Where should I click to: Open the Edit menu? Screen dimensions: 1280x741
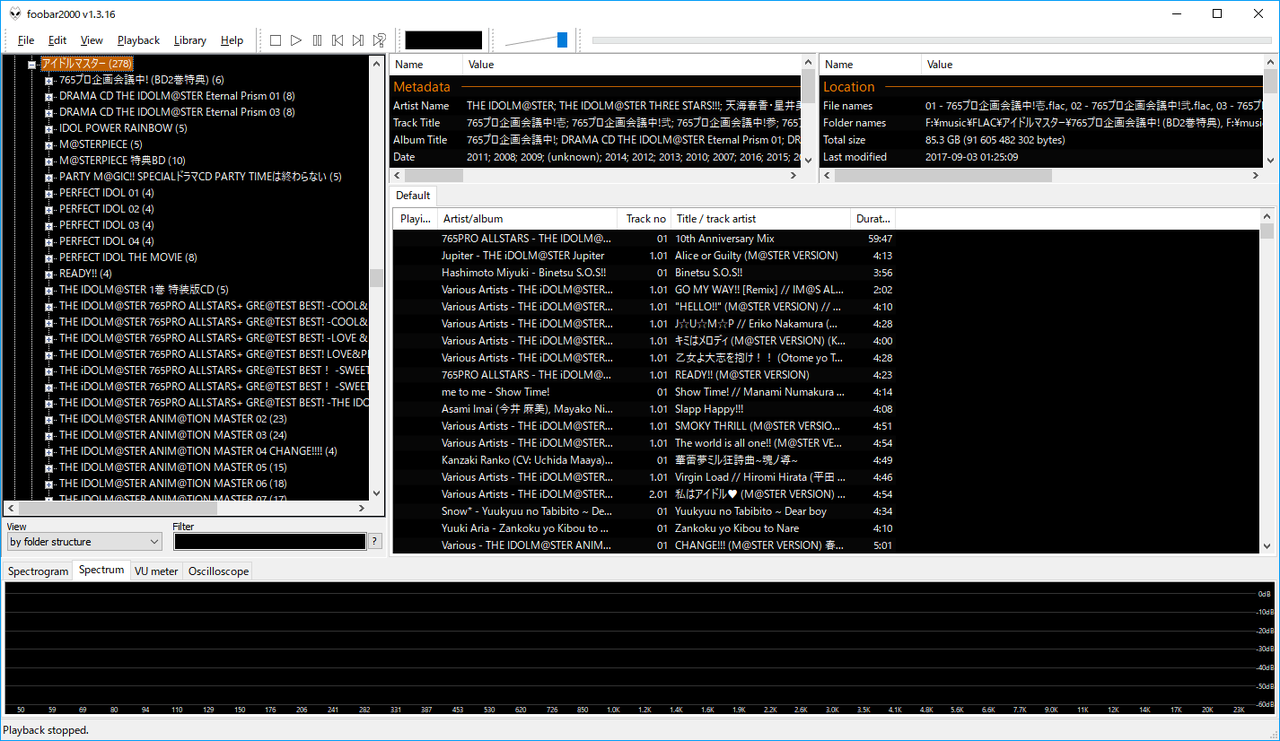coord(57,40)
